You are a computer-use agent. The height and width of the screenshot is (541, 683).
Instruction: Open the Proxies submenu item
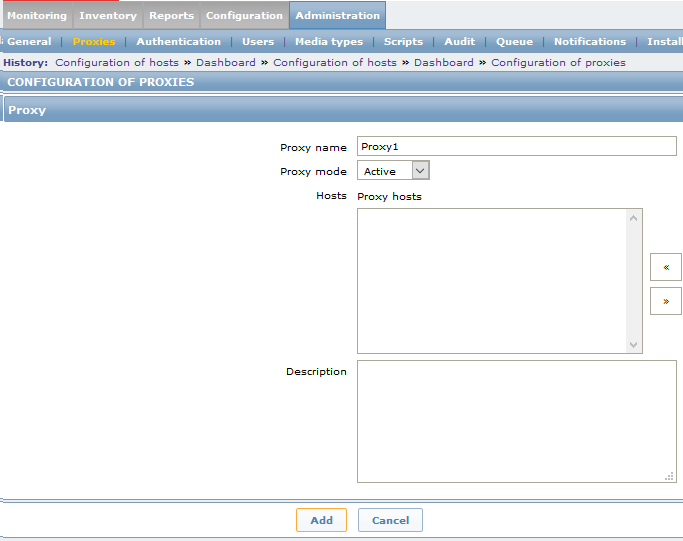(94, 41)
